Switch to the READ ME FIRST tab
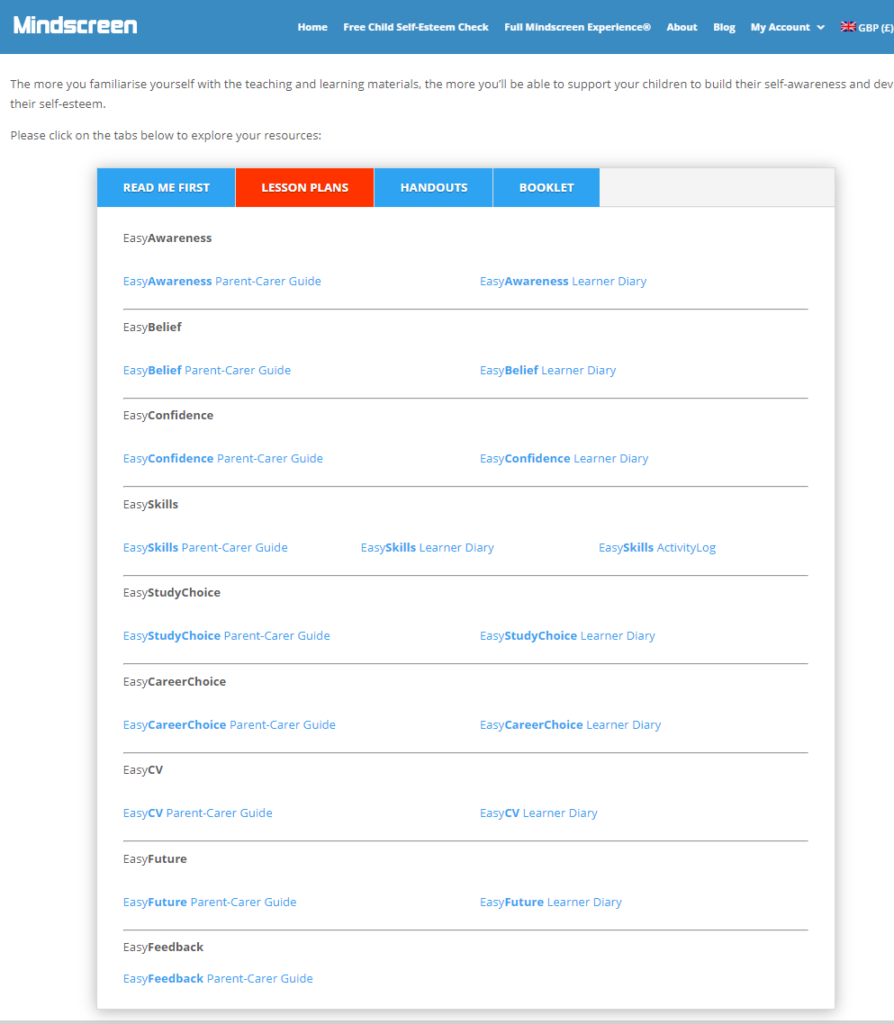The width and height of the screenshot is (894, 1024). (x=165, y=187)
